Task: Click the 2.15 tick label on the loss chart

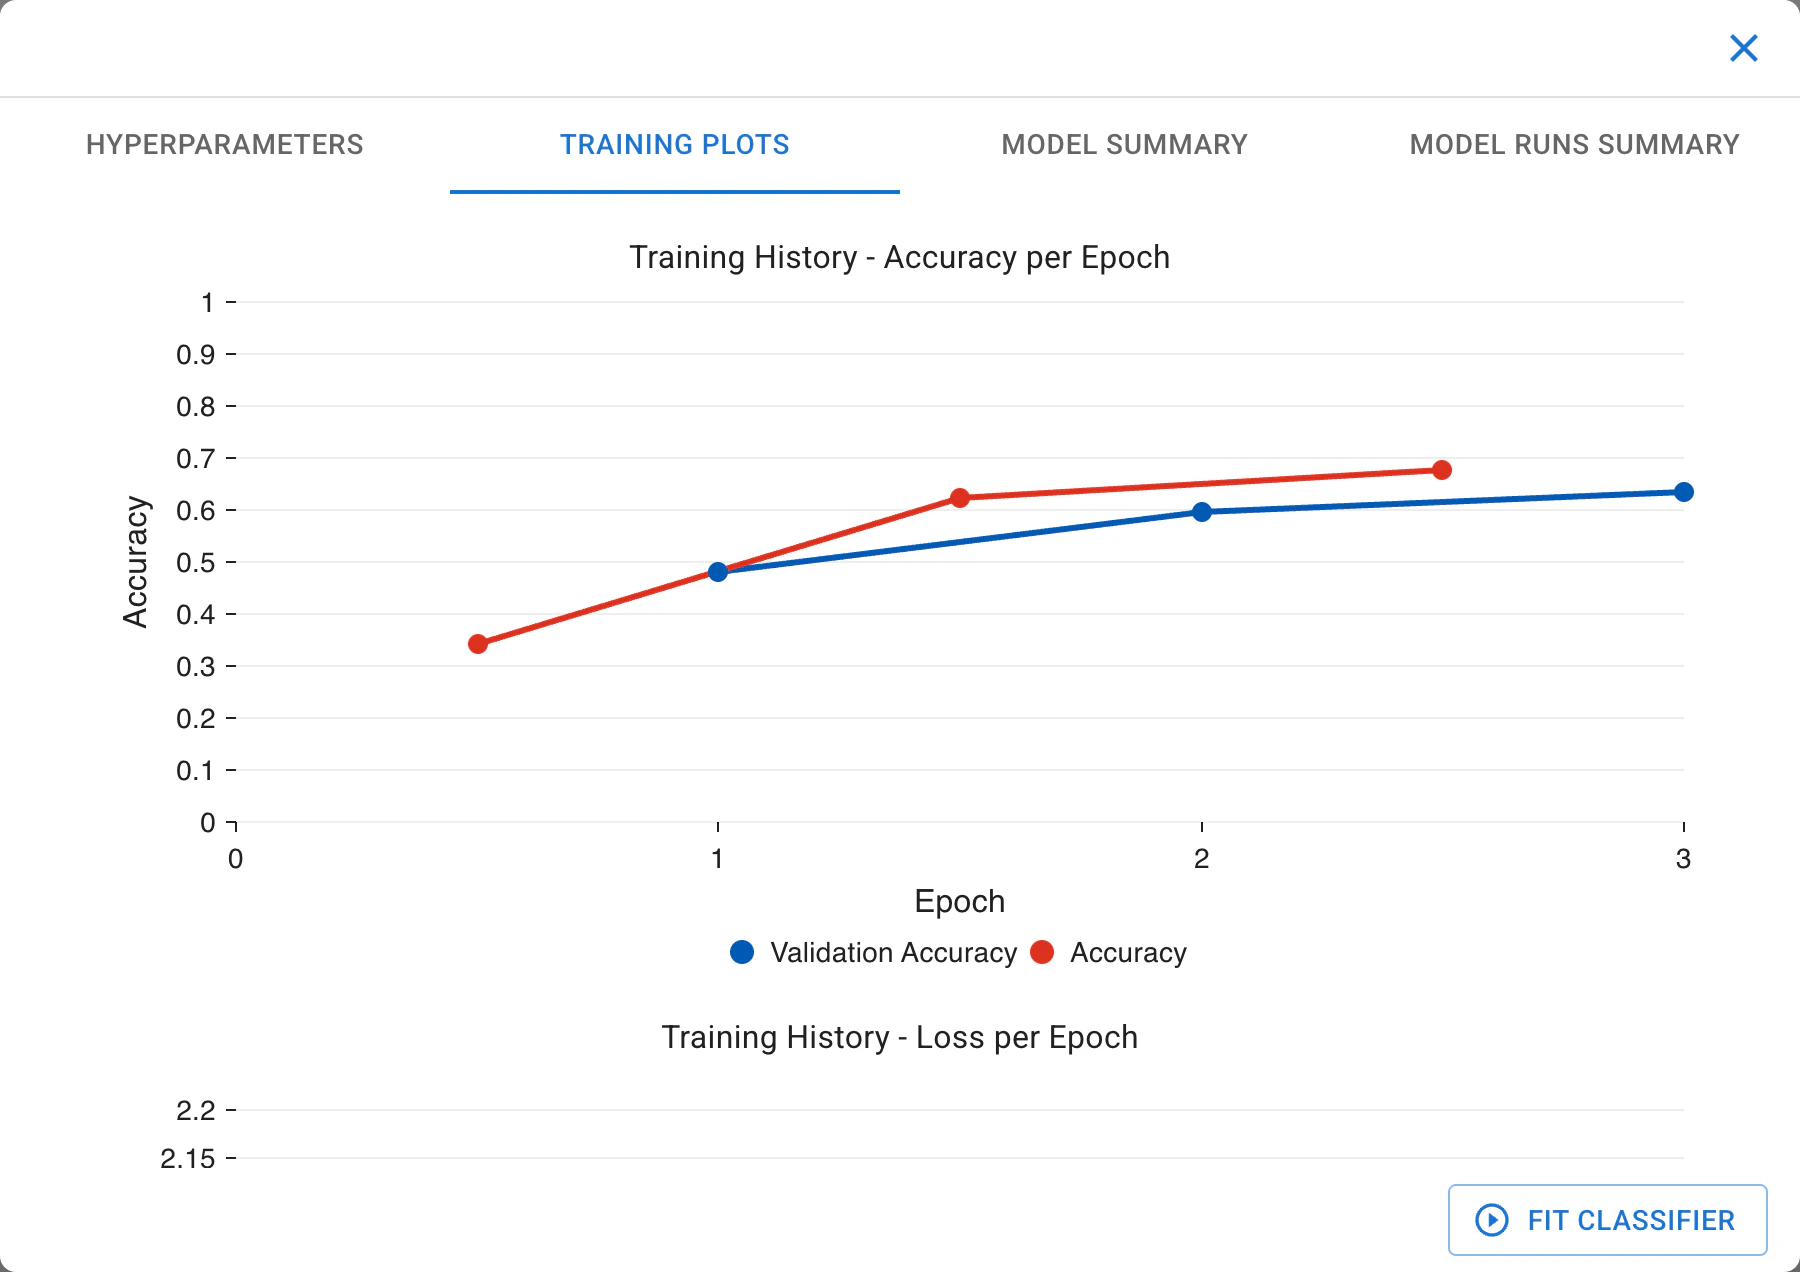Action: pos(188,1159)
